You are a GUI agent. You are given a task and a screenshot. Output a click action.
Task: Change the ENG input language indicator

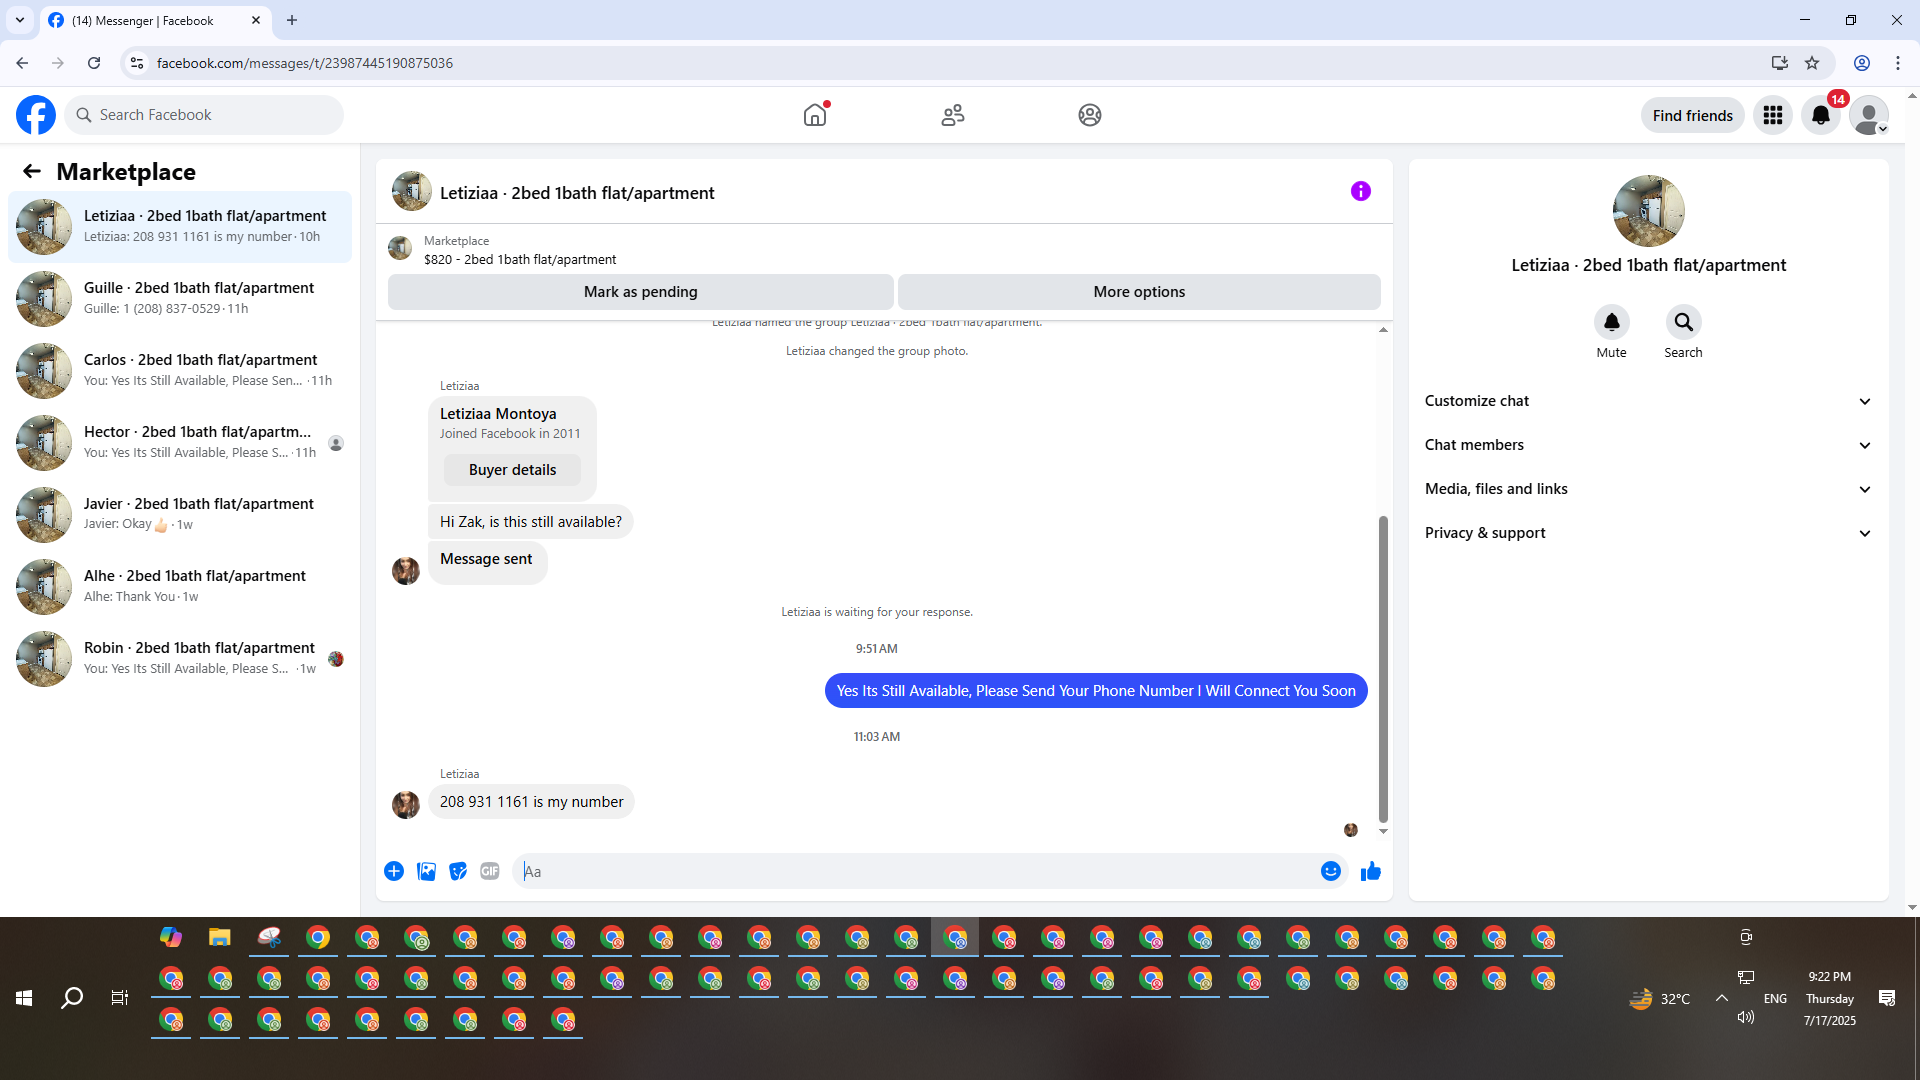click(1775, 998)
